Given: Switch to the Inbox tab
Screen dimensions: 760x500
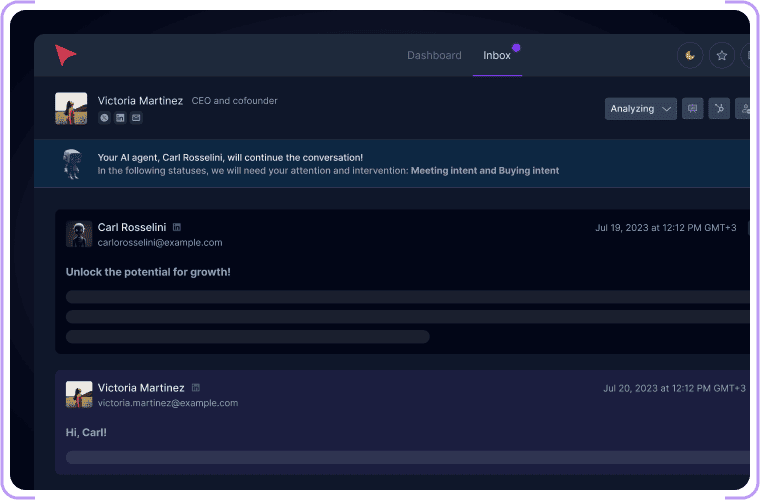Looking at the screenshot, I should click(x=497, y=55).
